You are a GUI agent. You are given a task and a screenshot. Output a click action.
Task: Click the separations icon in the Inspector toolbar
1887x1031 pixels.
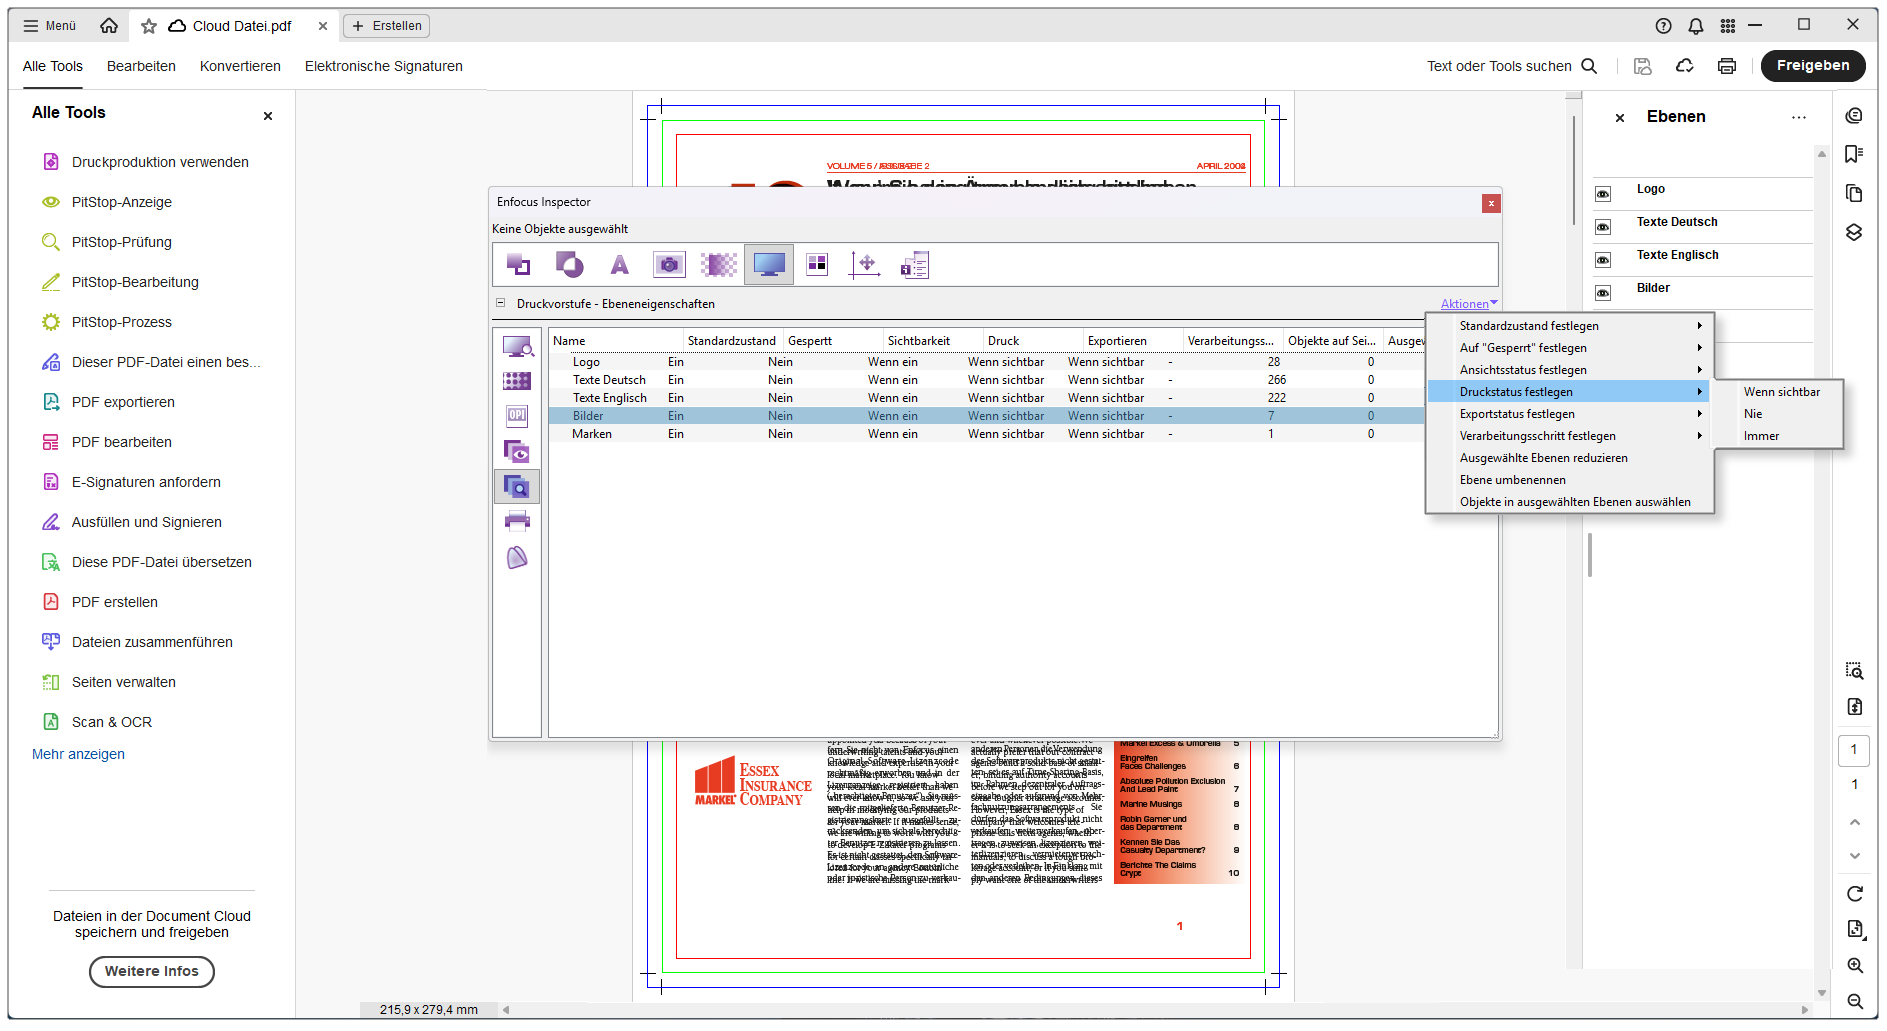(816, 264)
